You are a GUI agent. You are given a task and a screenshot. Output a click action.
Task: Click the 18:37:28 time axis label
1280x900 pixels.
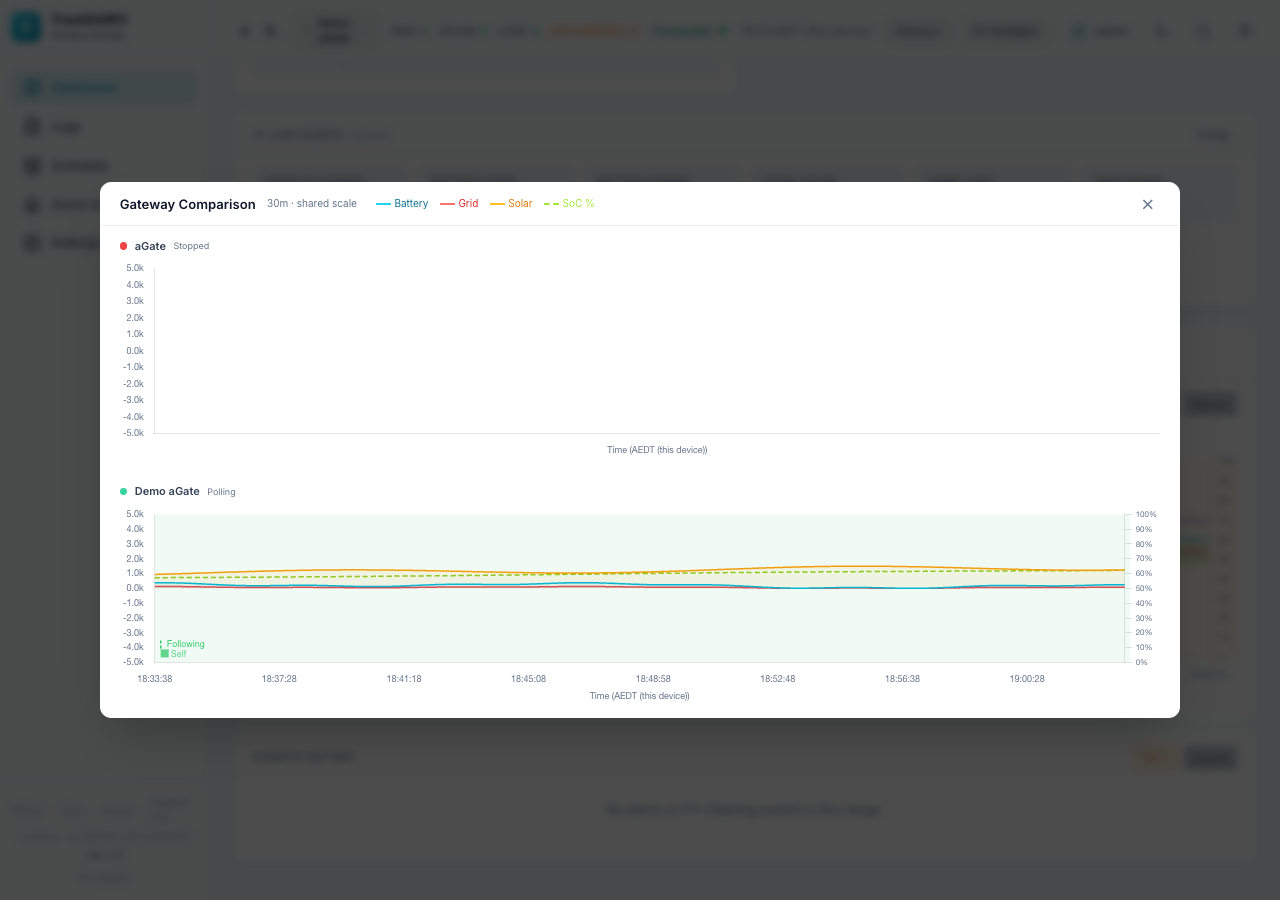point(280,679)
